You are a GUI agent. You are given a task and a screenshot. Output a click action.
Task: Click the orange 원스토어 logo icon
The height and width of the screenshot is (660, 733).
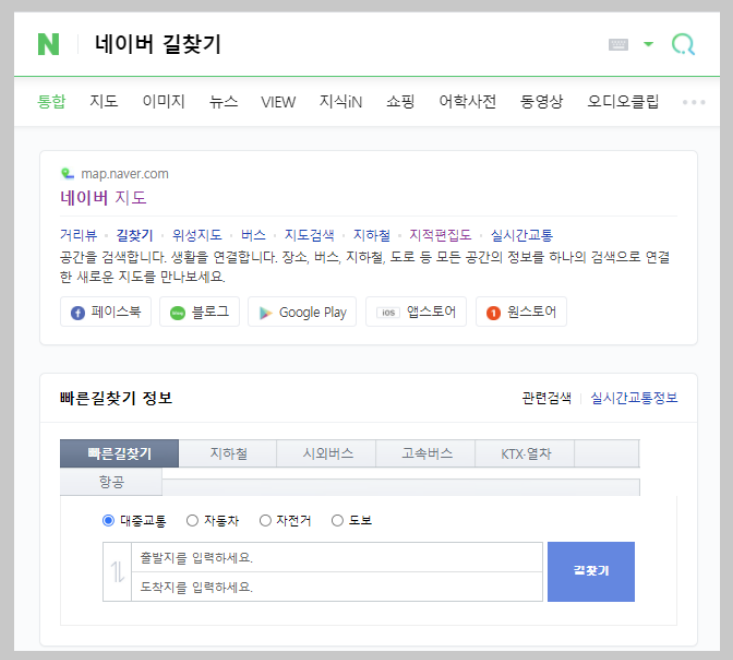pos(493,313)
